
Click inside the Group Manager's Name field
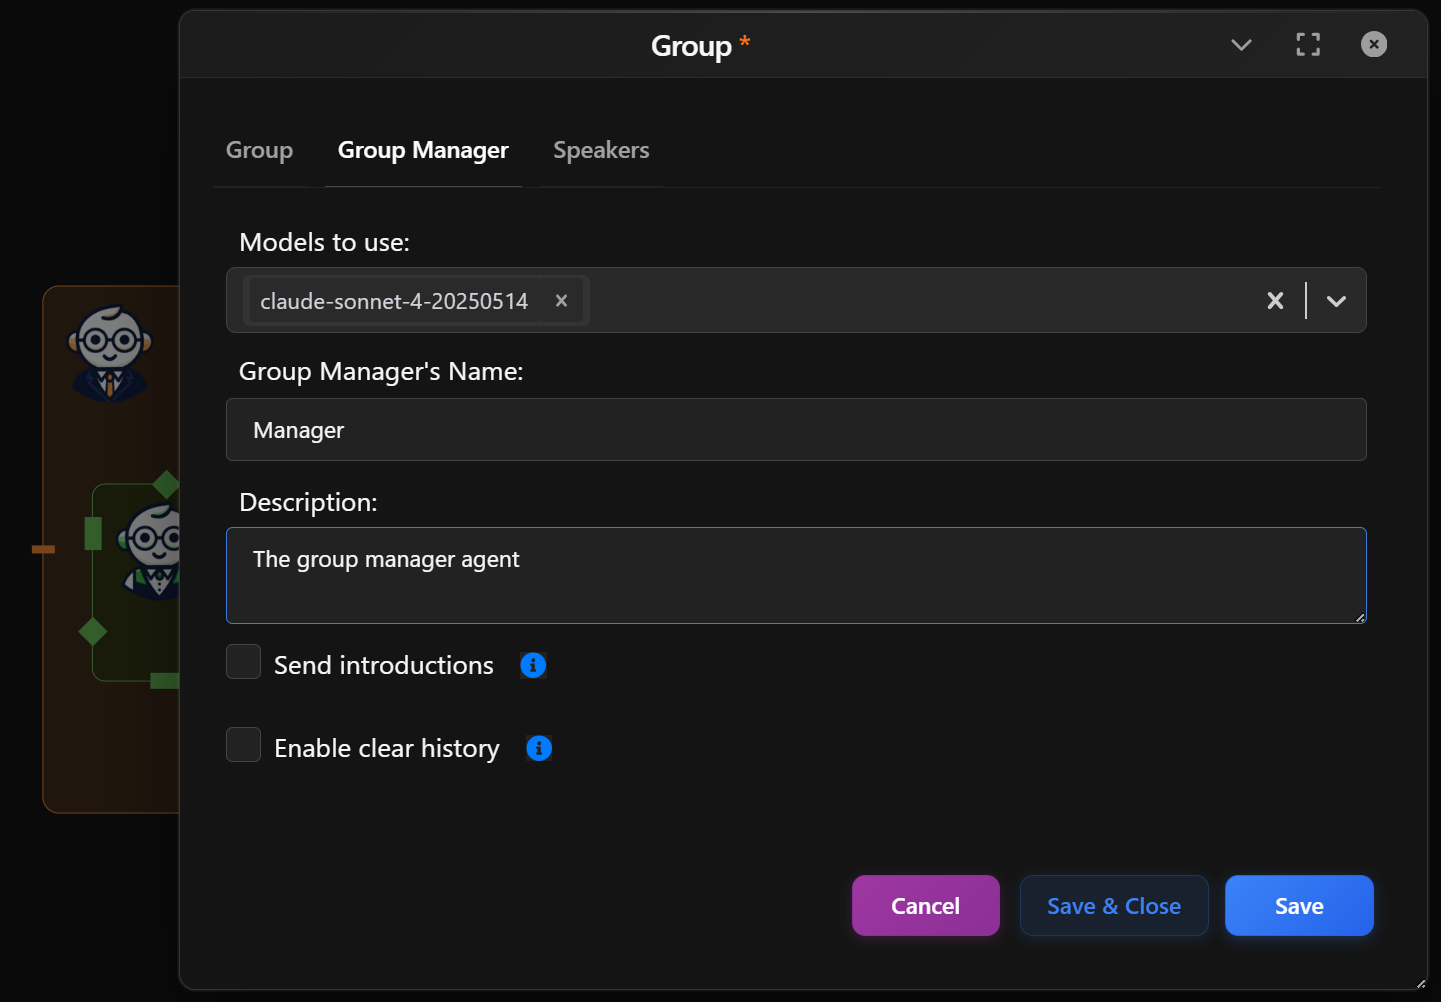pos(796,430)
